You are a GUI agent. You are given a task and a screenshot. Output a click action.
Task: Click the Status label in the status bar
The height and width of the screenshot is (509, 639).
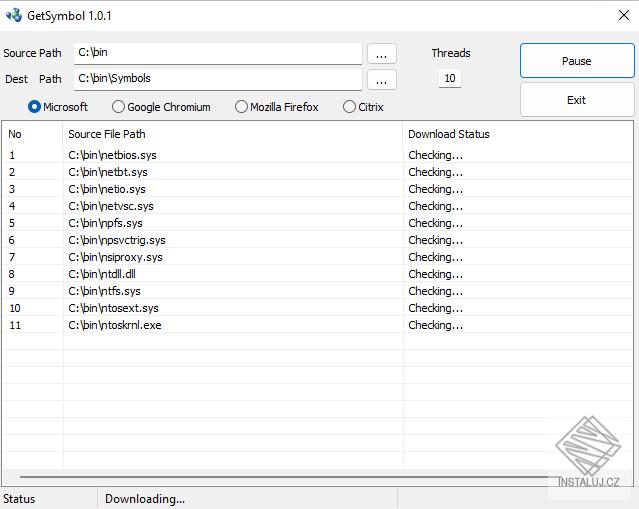coord(19,499)
